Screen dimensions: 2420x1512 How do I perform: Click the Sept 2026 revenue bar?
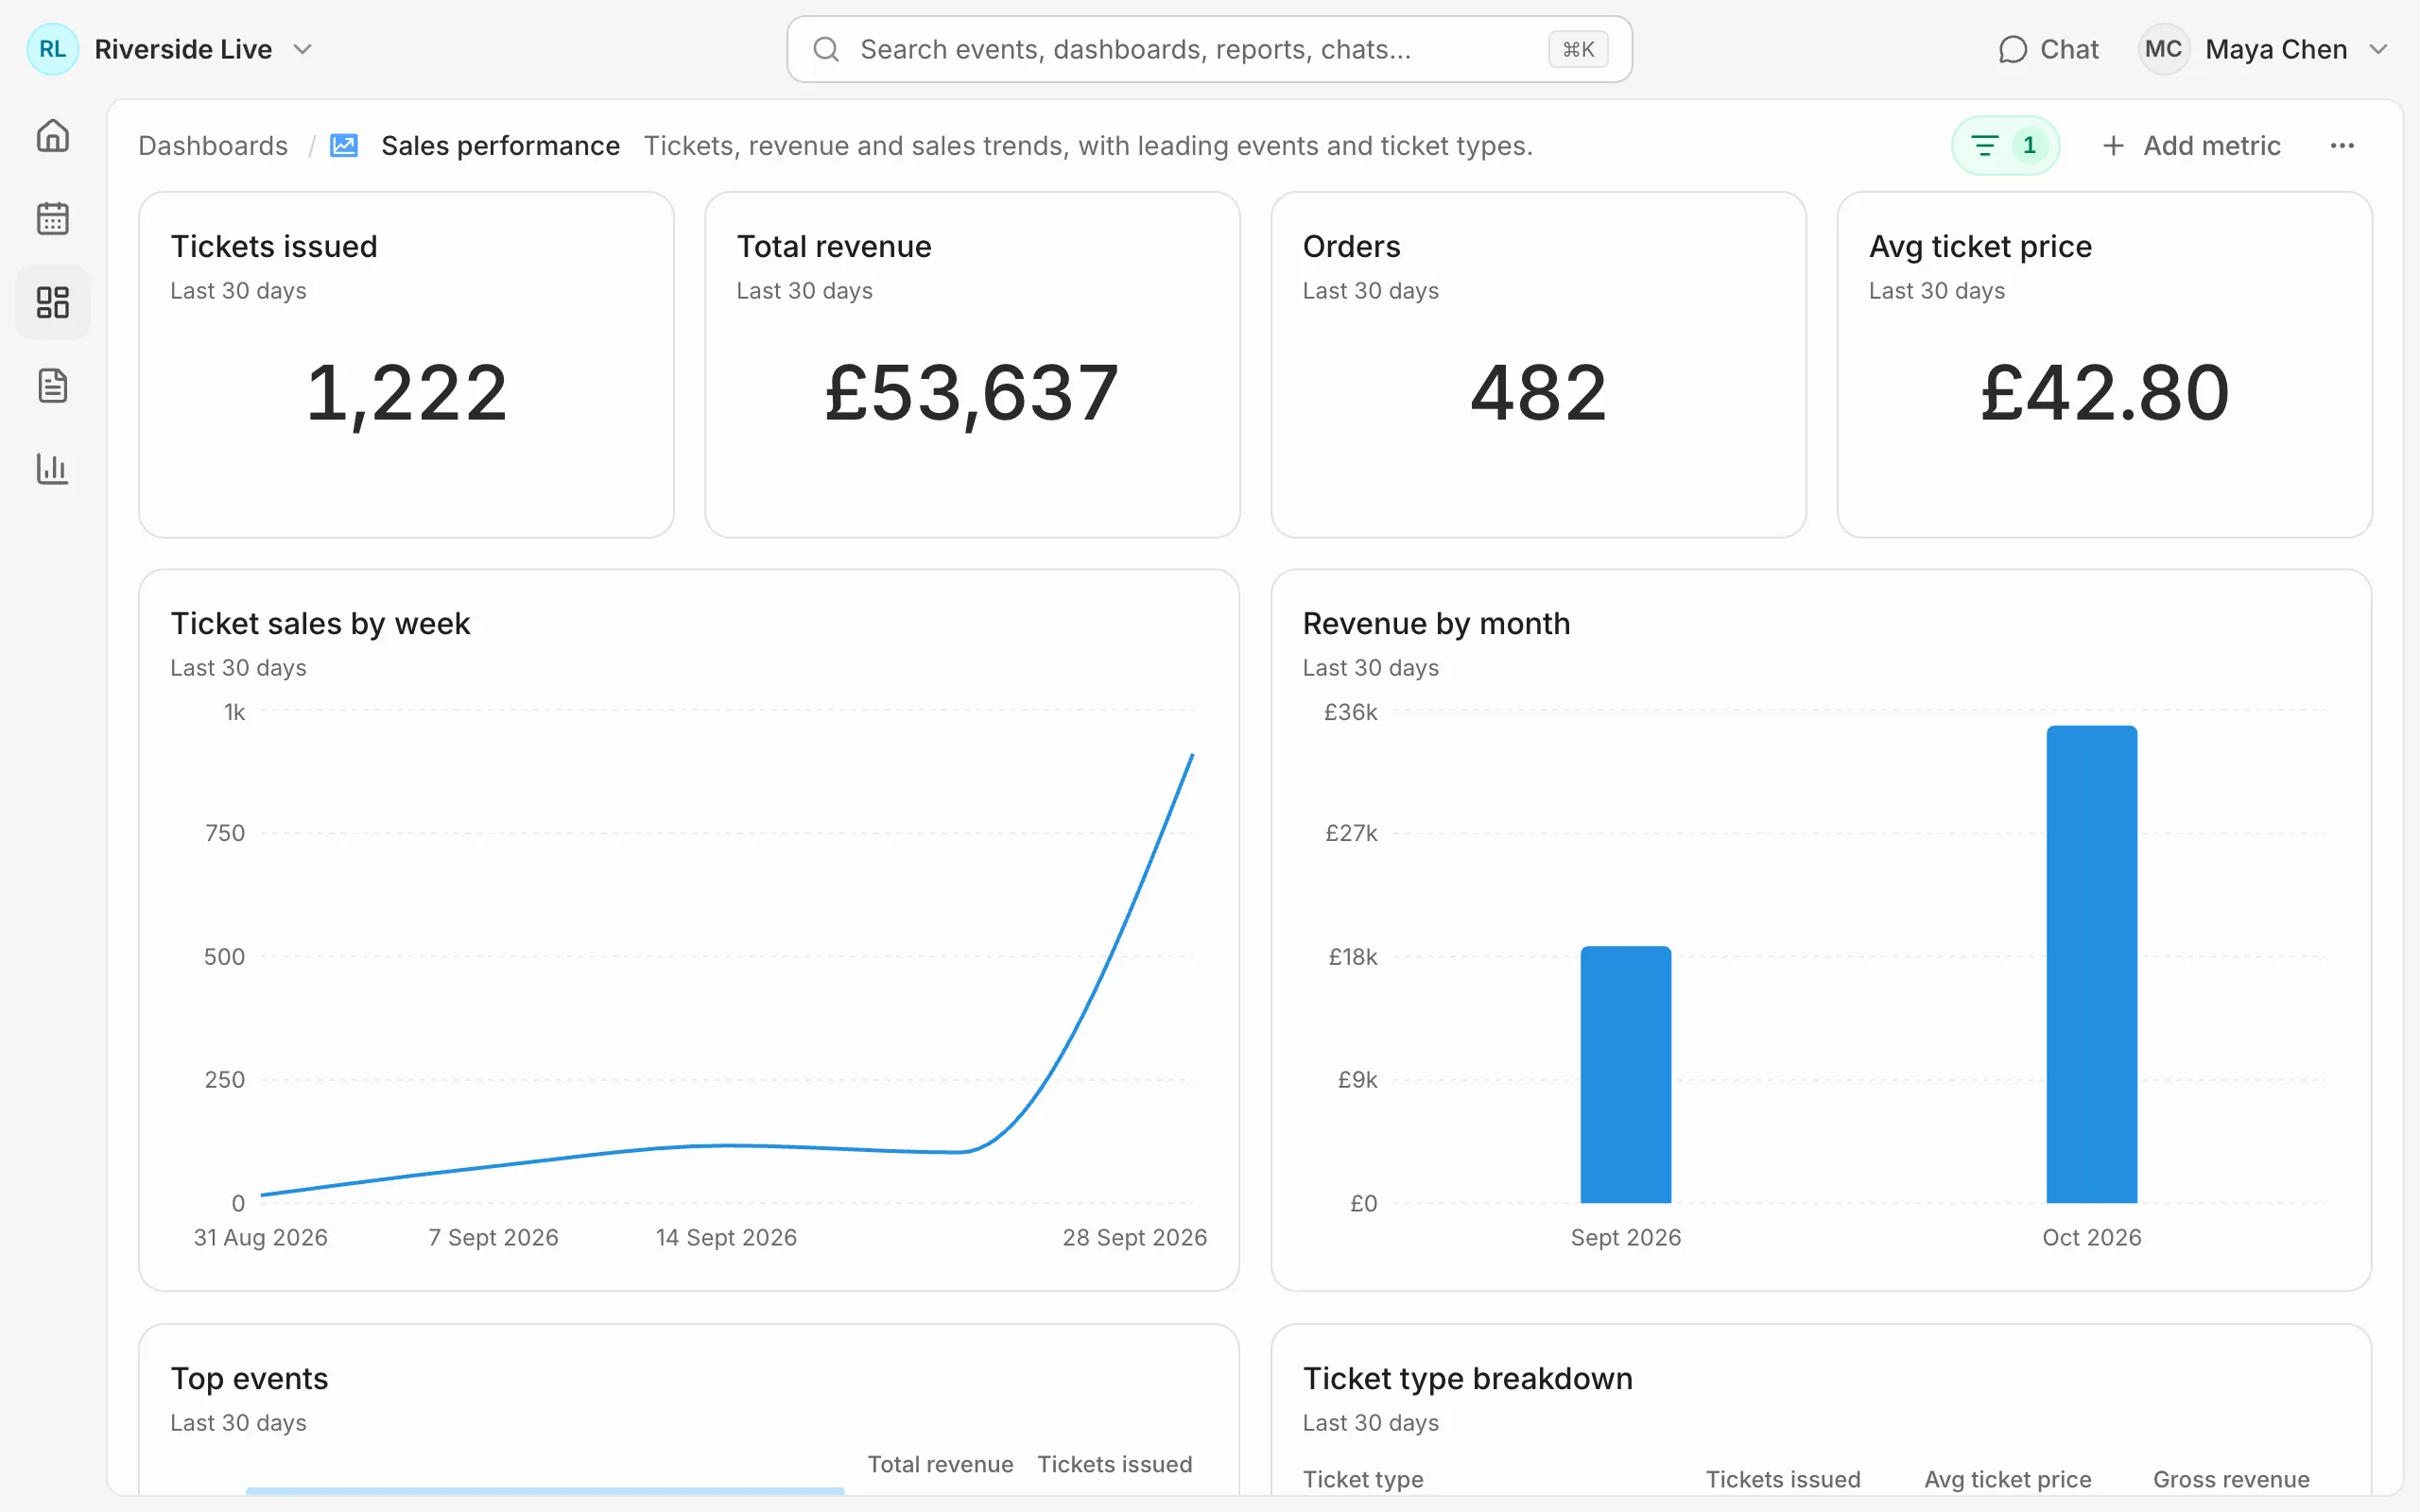(x=1625, y=1074)
